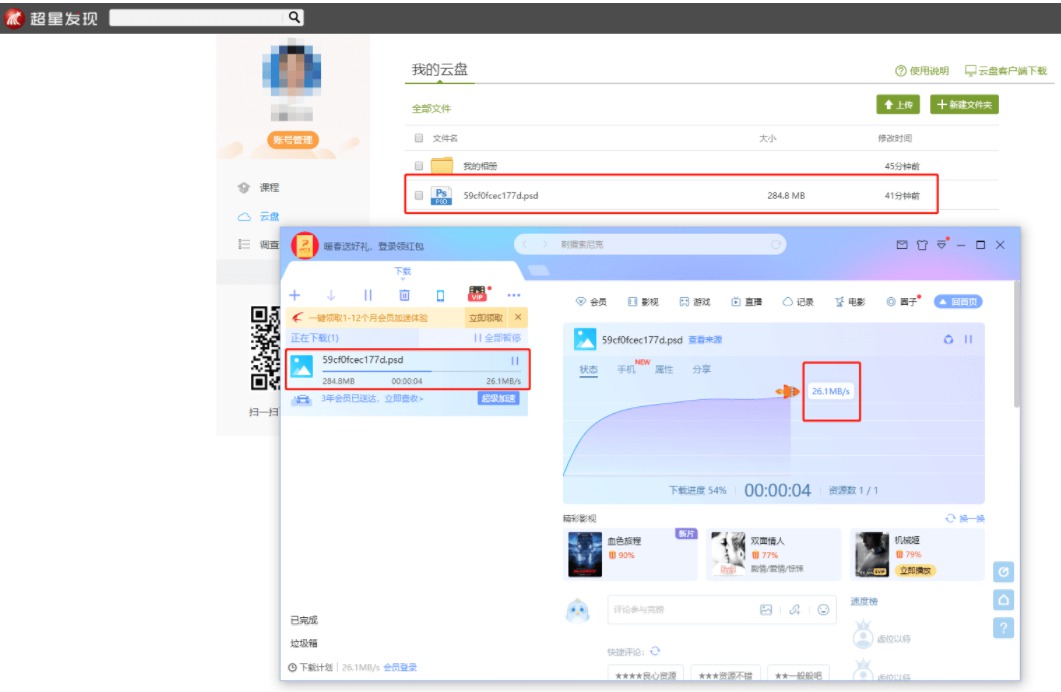Open the mail message icon in Xunlei title bar
The width and height of the screenshot is (1061, 692).
coord(902,245)
